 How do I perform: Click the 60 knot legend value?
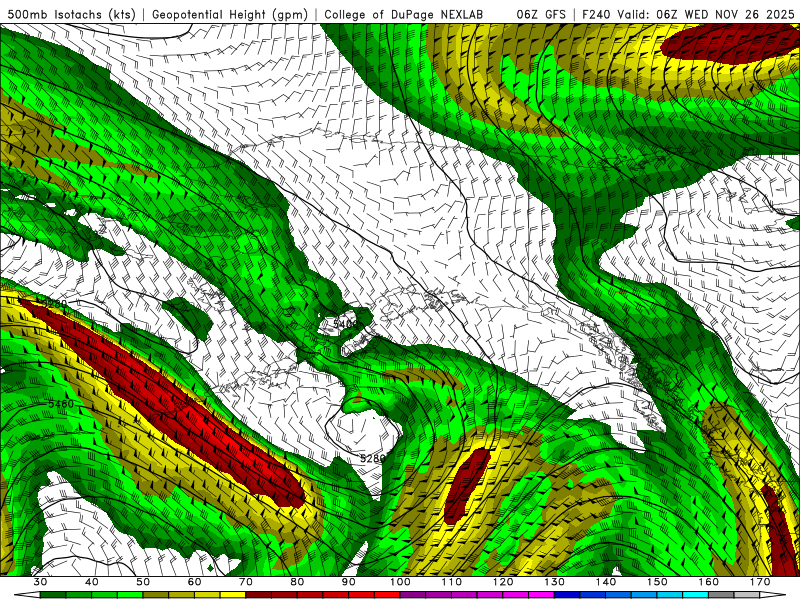[194, 582]
